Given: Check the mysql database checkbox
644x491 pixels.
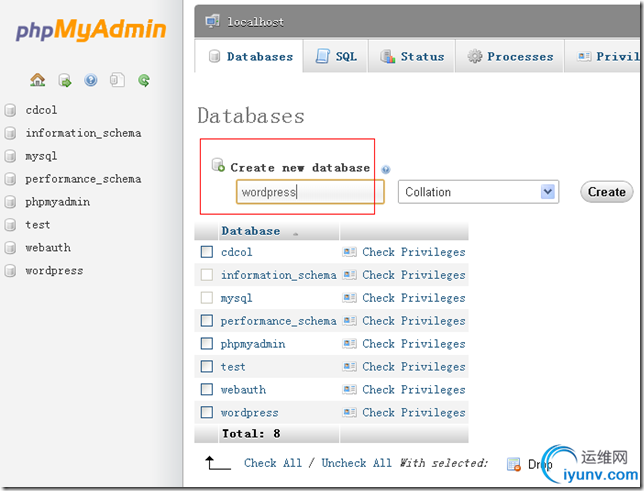Looking at the screenshot, I should (207, 298).
